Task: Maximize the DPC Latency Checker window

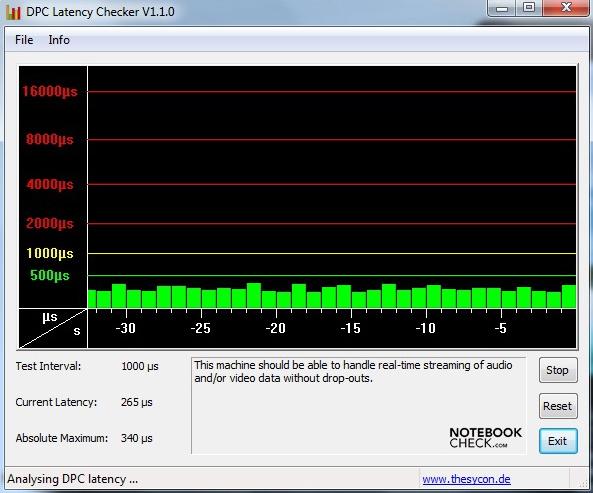Action: (x=529, y=8)
